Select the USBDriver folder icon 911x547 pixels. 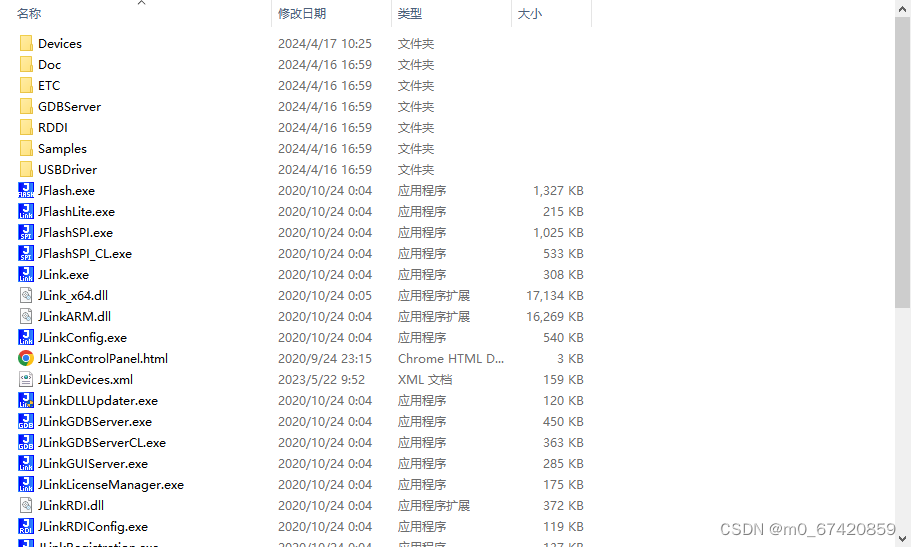click(x=26, y=169)
